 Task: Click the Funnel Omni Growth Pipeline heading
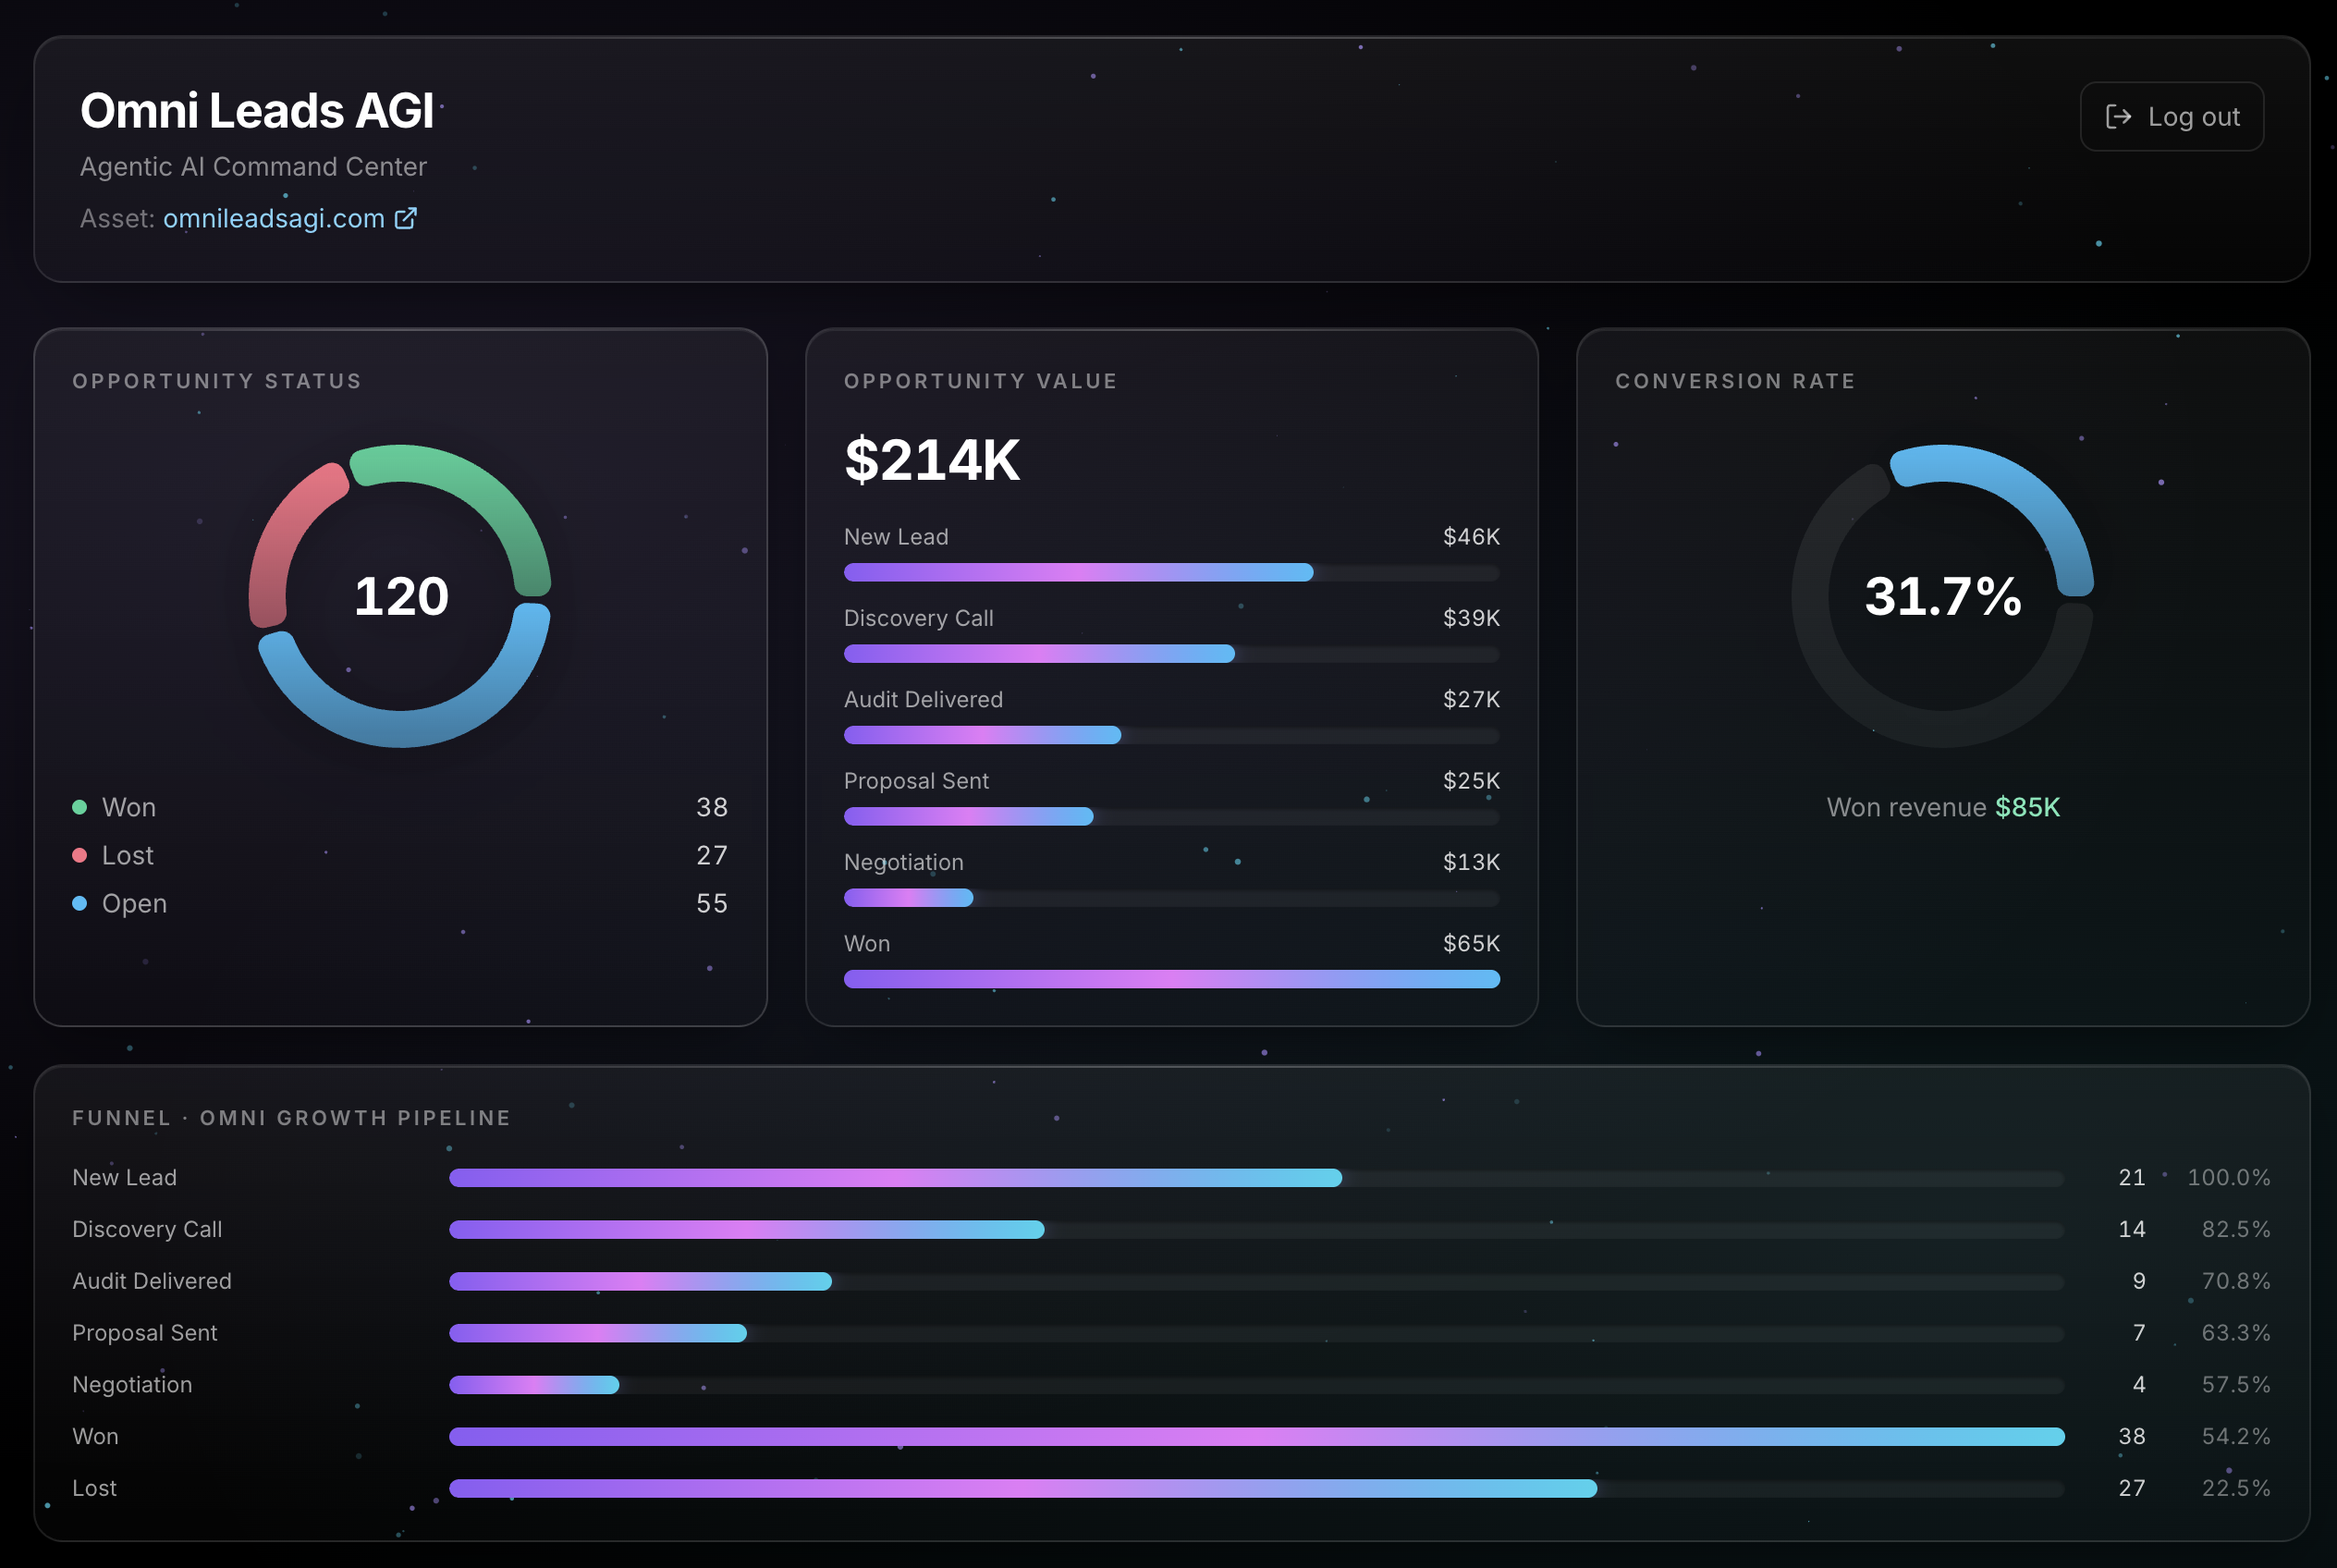coord(291,1118)
